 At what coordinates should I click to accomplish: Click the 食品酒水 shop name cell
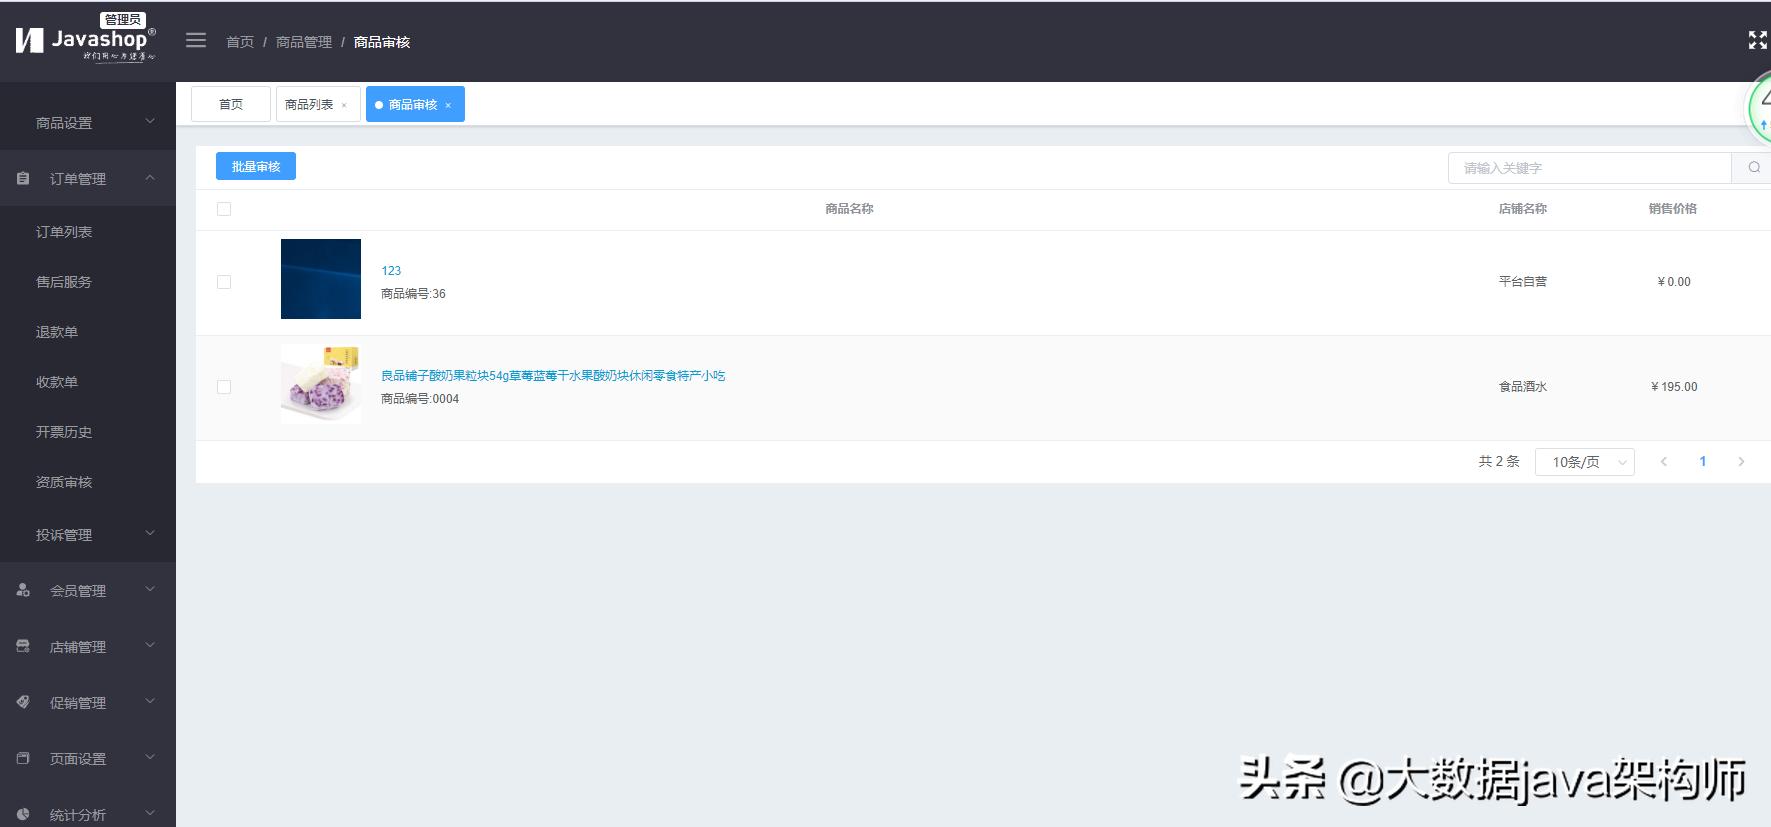[1522, 386]
